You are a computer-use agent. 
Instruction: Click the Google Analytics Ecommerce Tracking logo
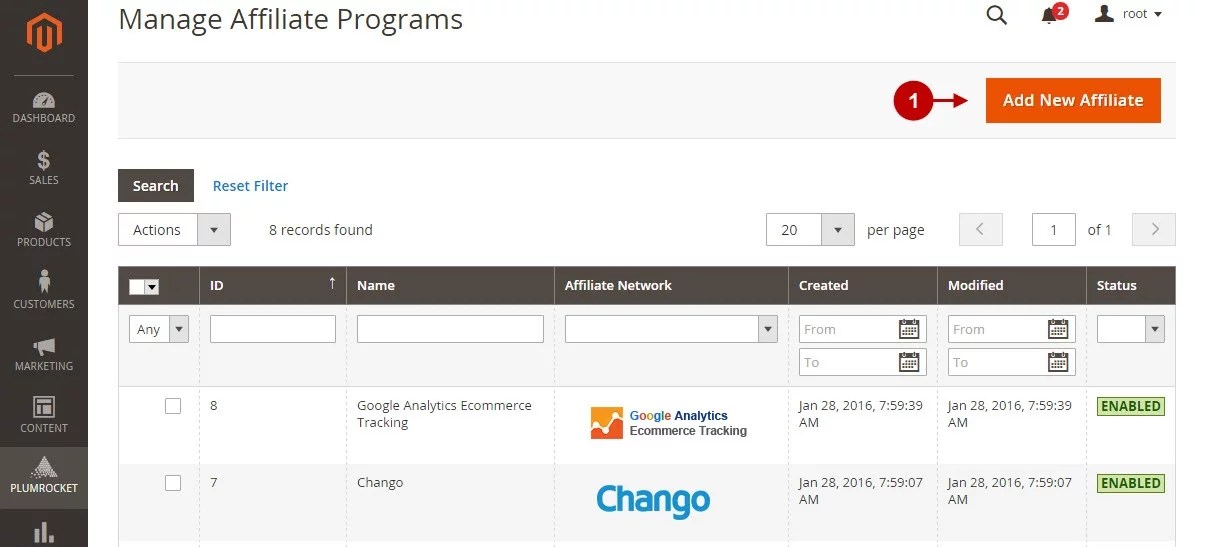pos(669,424)
